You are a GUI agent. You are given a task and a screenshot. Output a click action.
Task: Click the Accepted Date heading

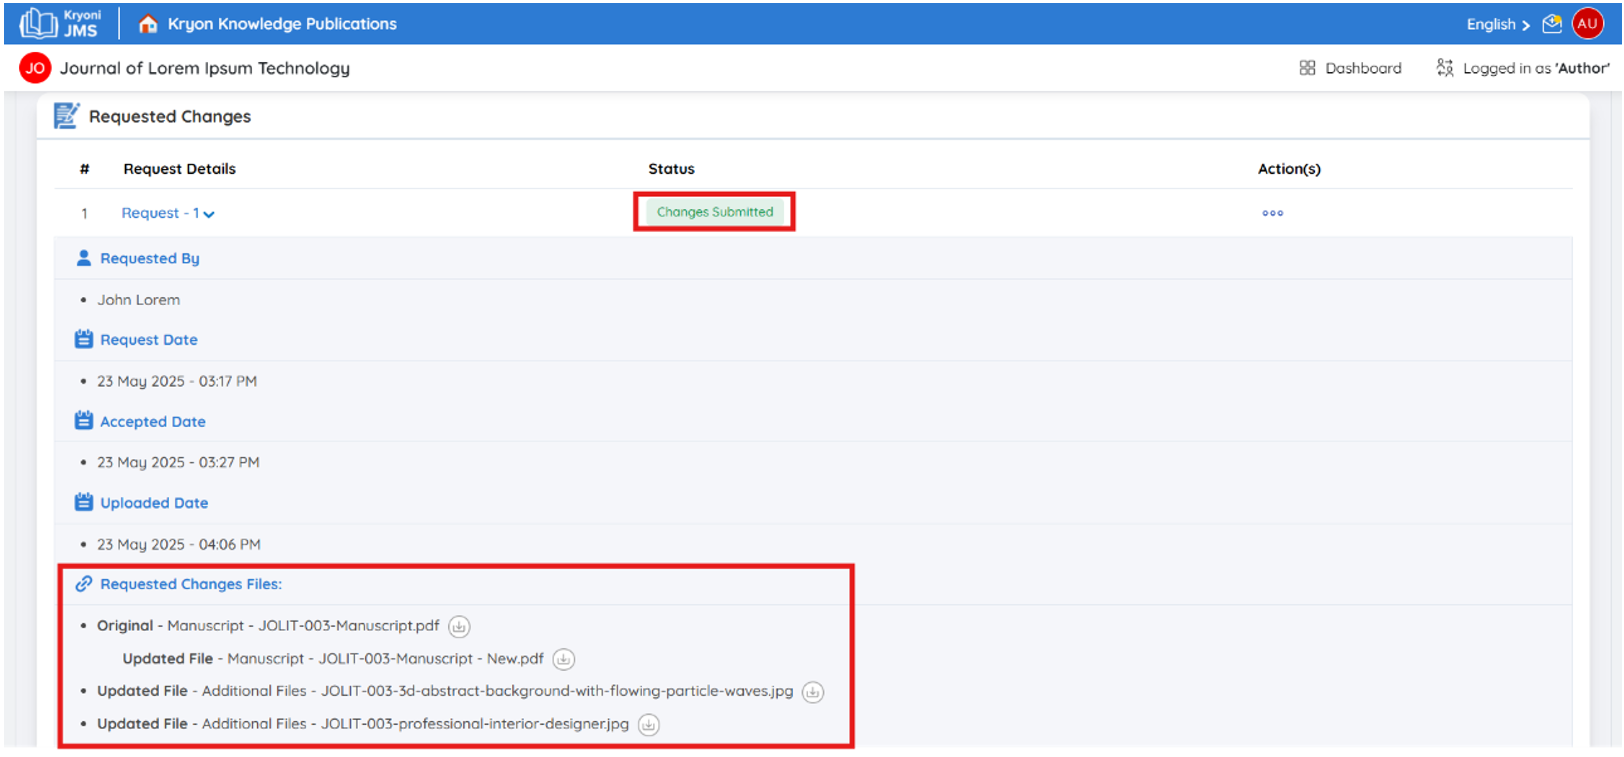tap(153, 422)
